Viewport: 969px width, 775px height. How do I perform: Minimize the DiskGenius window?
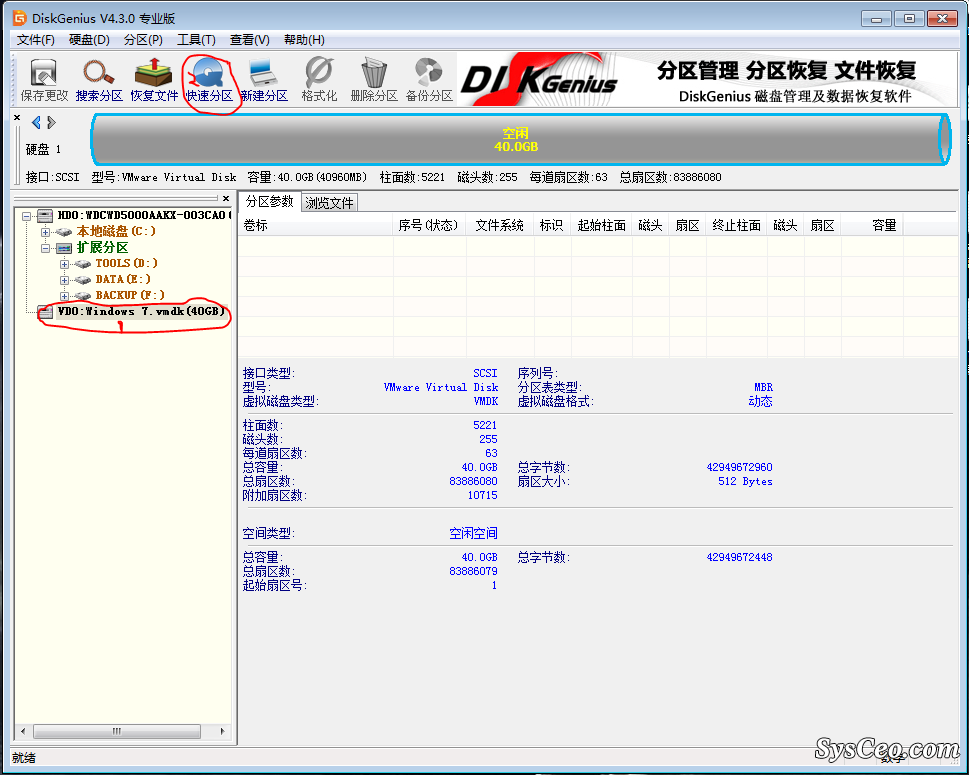pos(876,19)
